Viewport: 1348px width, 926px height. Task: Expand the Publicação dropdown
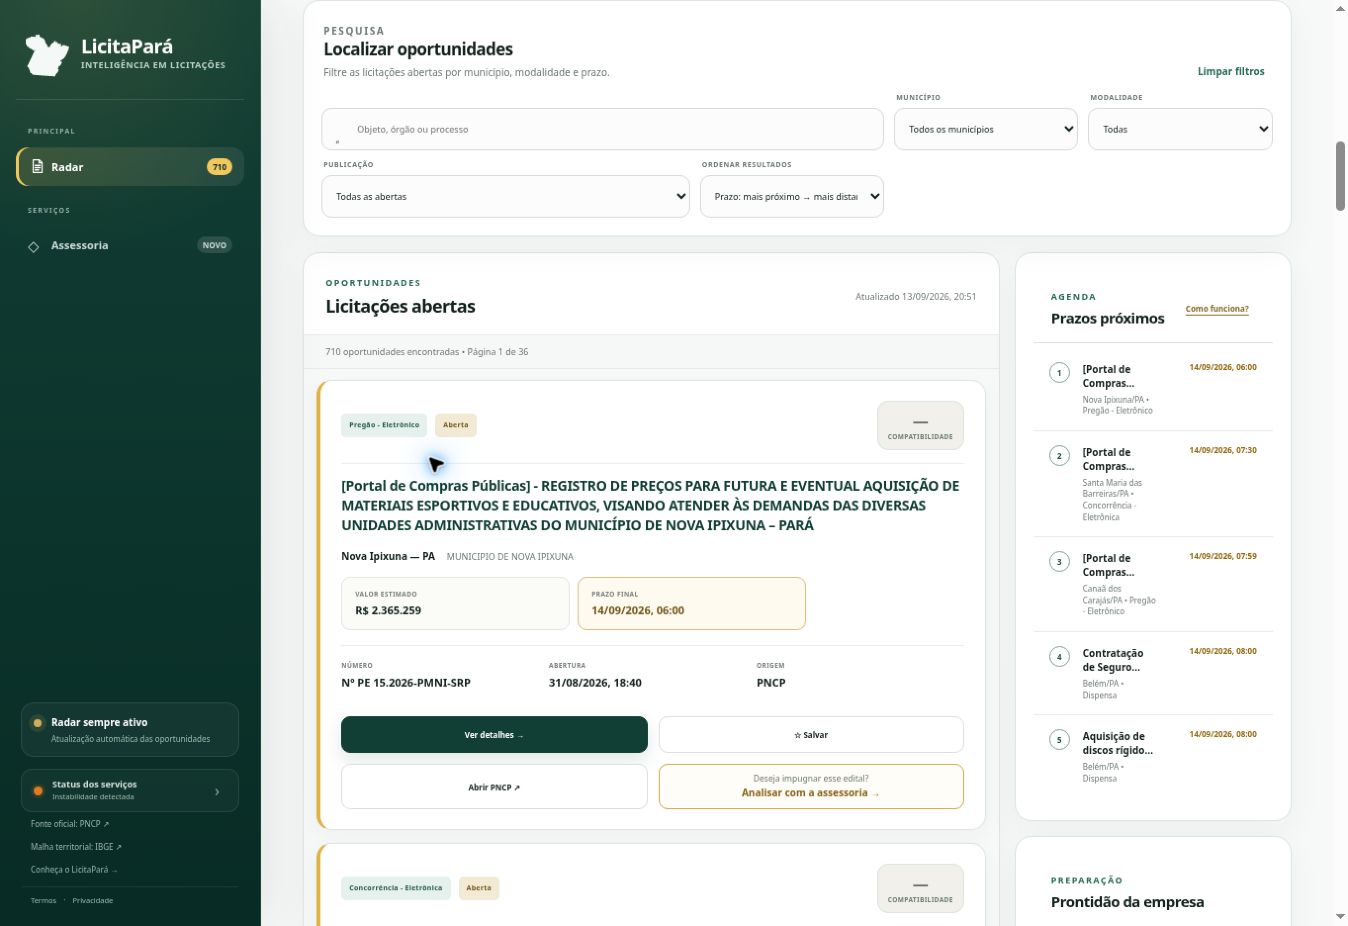click(505, 197)
